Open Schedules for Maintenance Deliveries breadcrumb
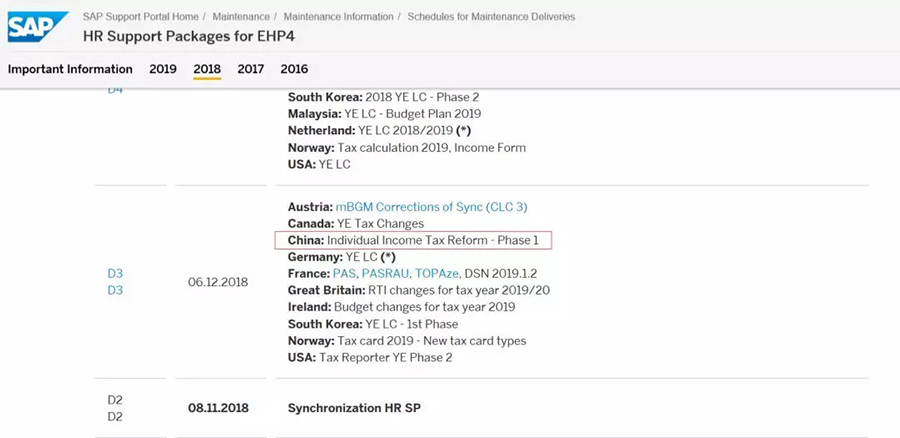900x438 pixels. click(491, 17)
